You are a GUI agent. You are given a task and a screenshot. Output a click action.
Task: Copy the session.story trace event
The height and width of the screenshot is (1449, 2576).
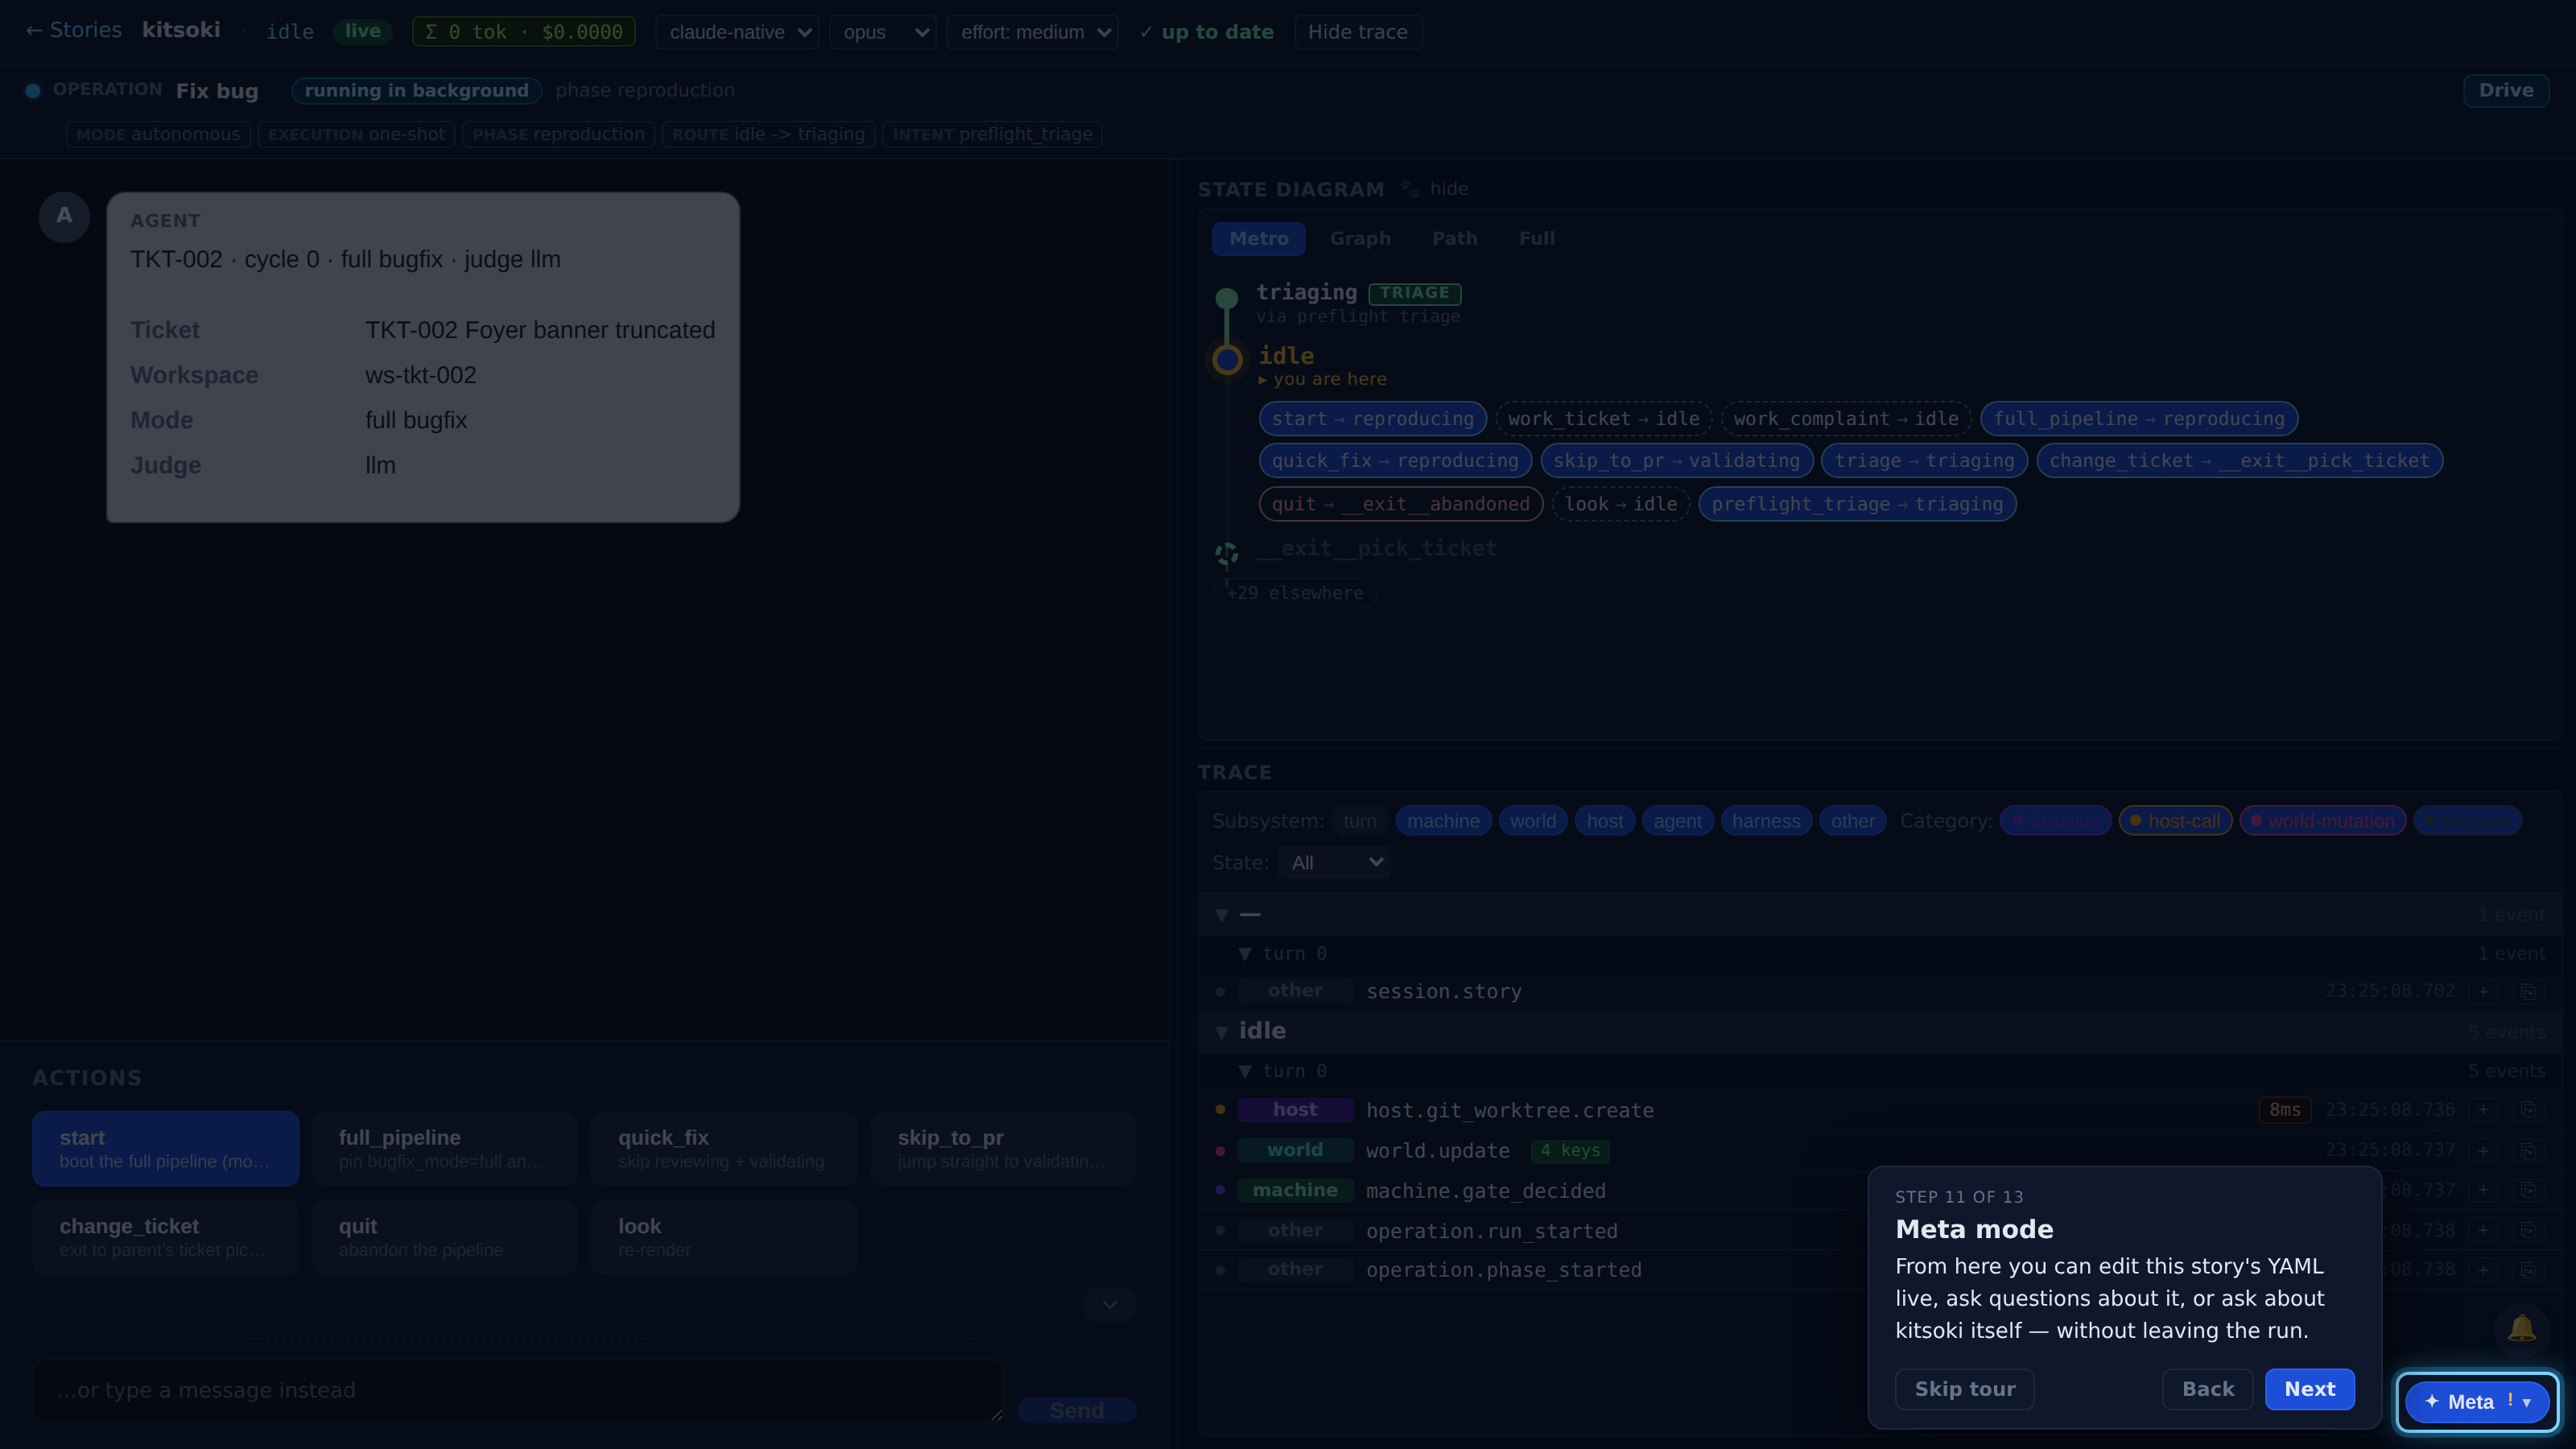[x=2527, y=991]
